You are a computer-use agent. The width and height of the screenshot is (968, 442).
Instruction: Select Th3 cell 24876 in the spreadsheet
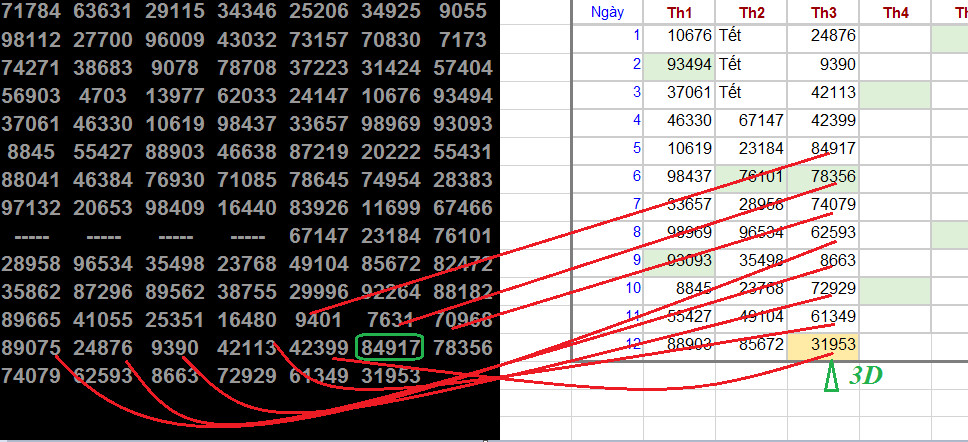pyautogui.click(x=824, y=36)
